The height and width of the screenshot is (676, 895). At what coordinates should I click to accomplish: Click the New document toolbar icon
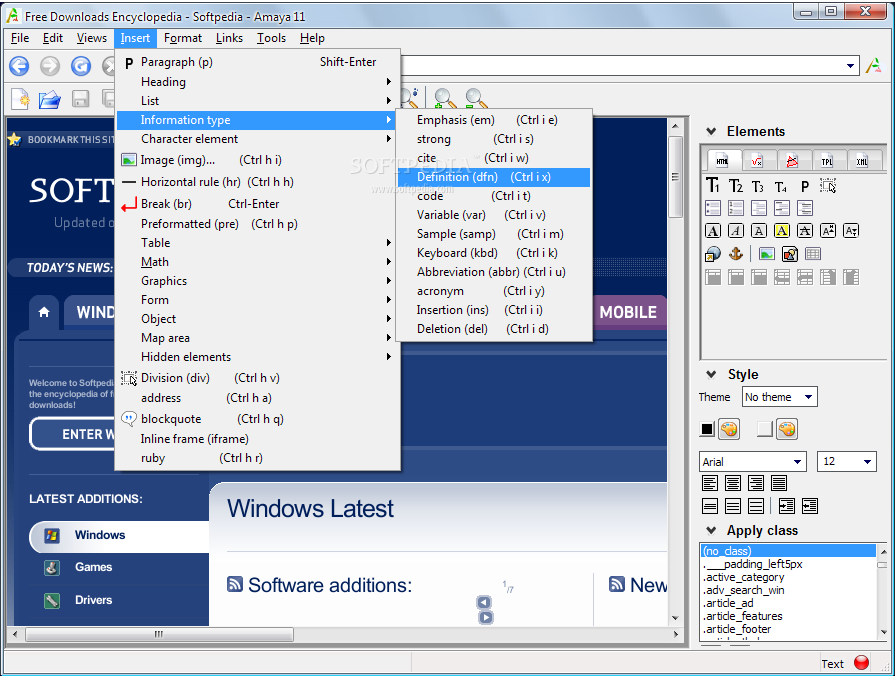pos(21,99)
